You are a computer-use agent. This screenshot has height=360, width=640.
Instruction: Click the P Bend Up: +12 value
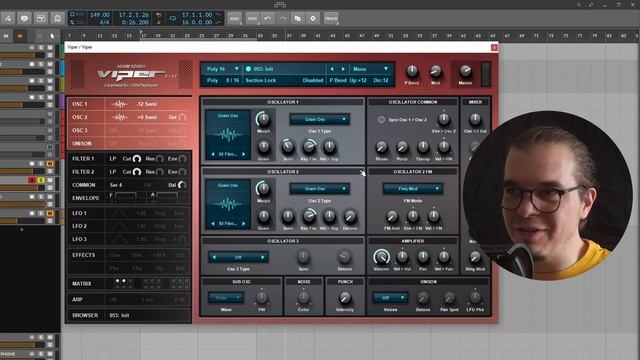[358, 80]
